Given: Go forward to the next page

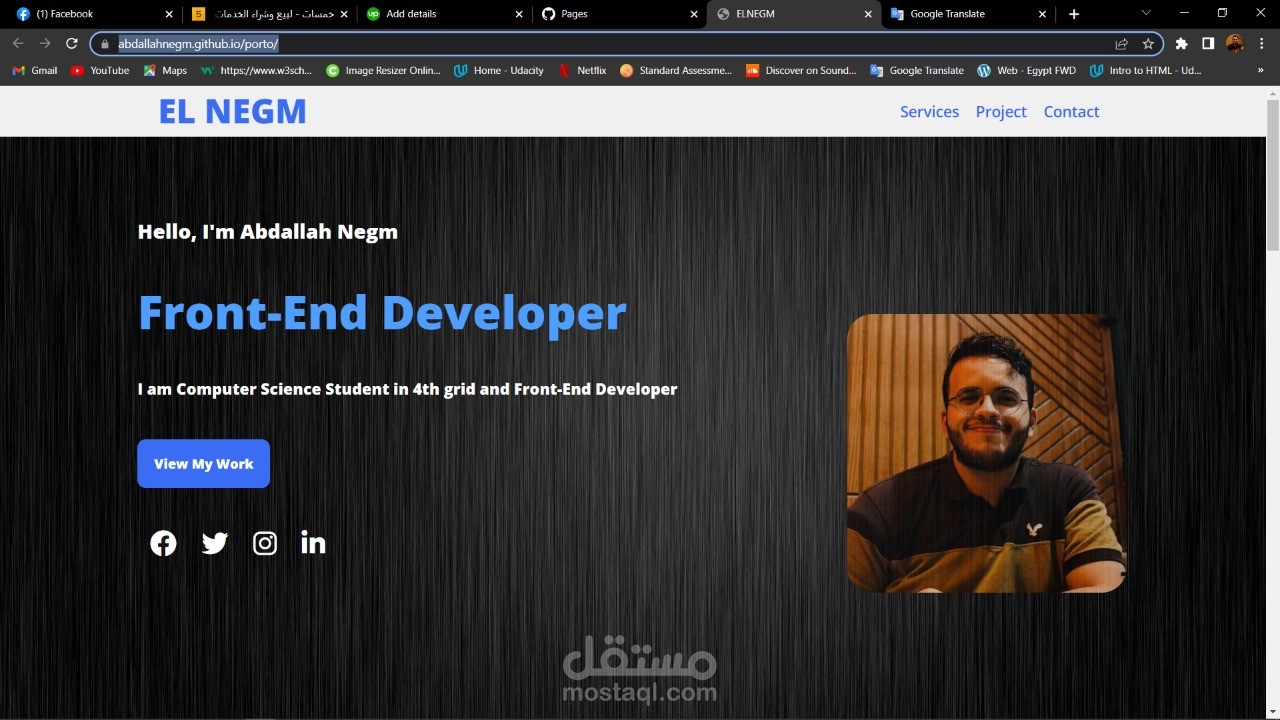Looking at the screenshot, I should coord(45,44).
